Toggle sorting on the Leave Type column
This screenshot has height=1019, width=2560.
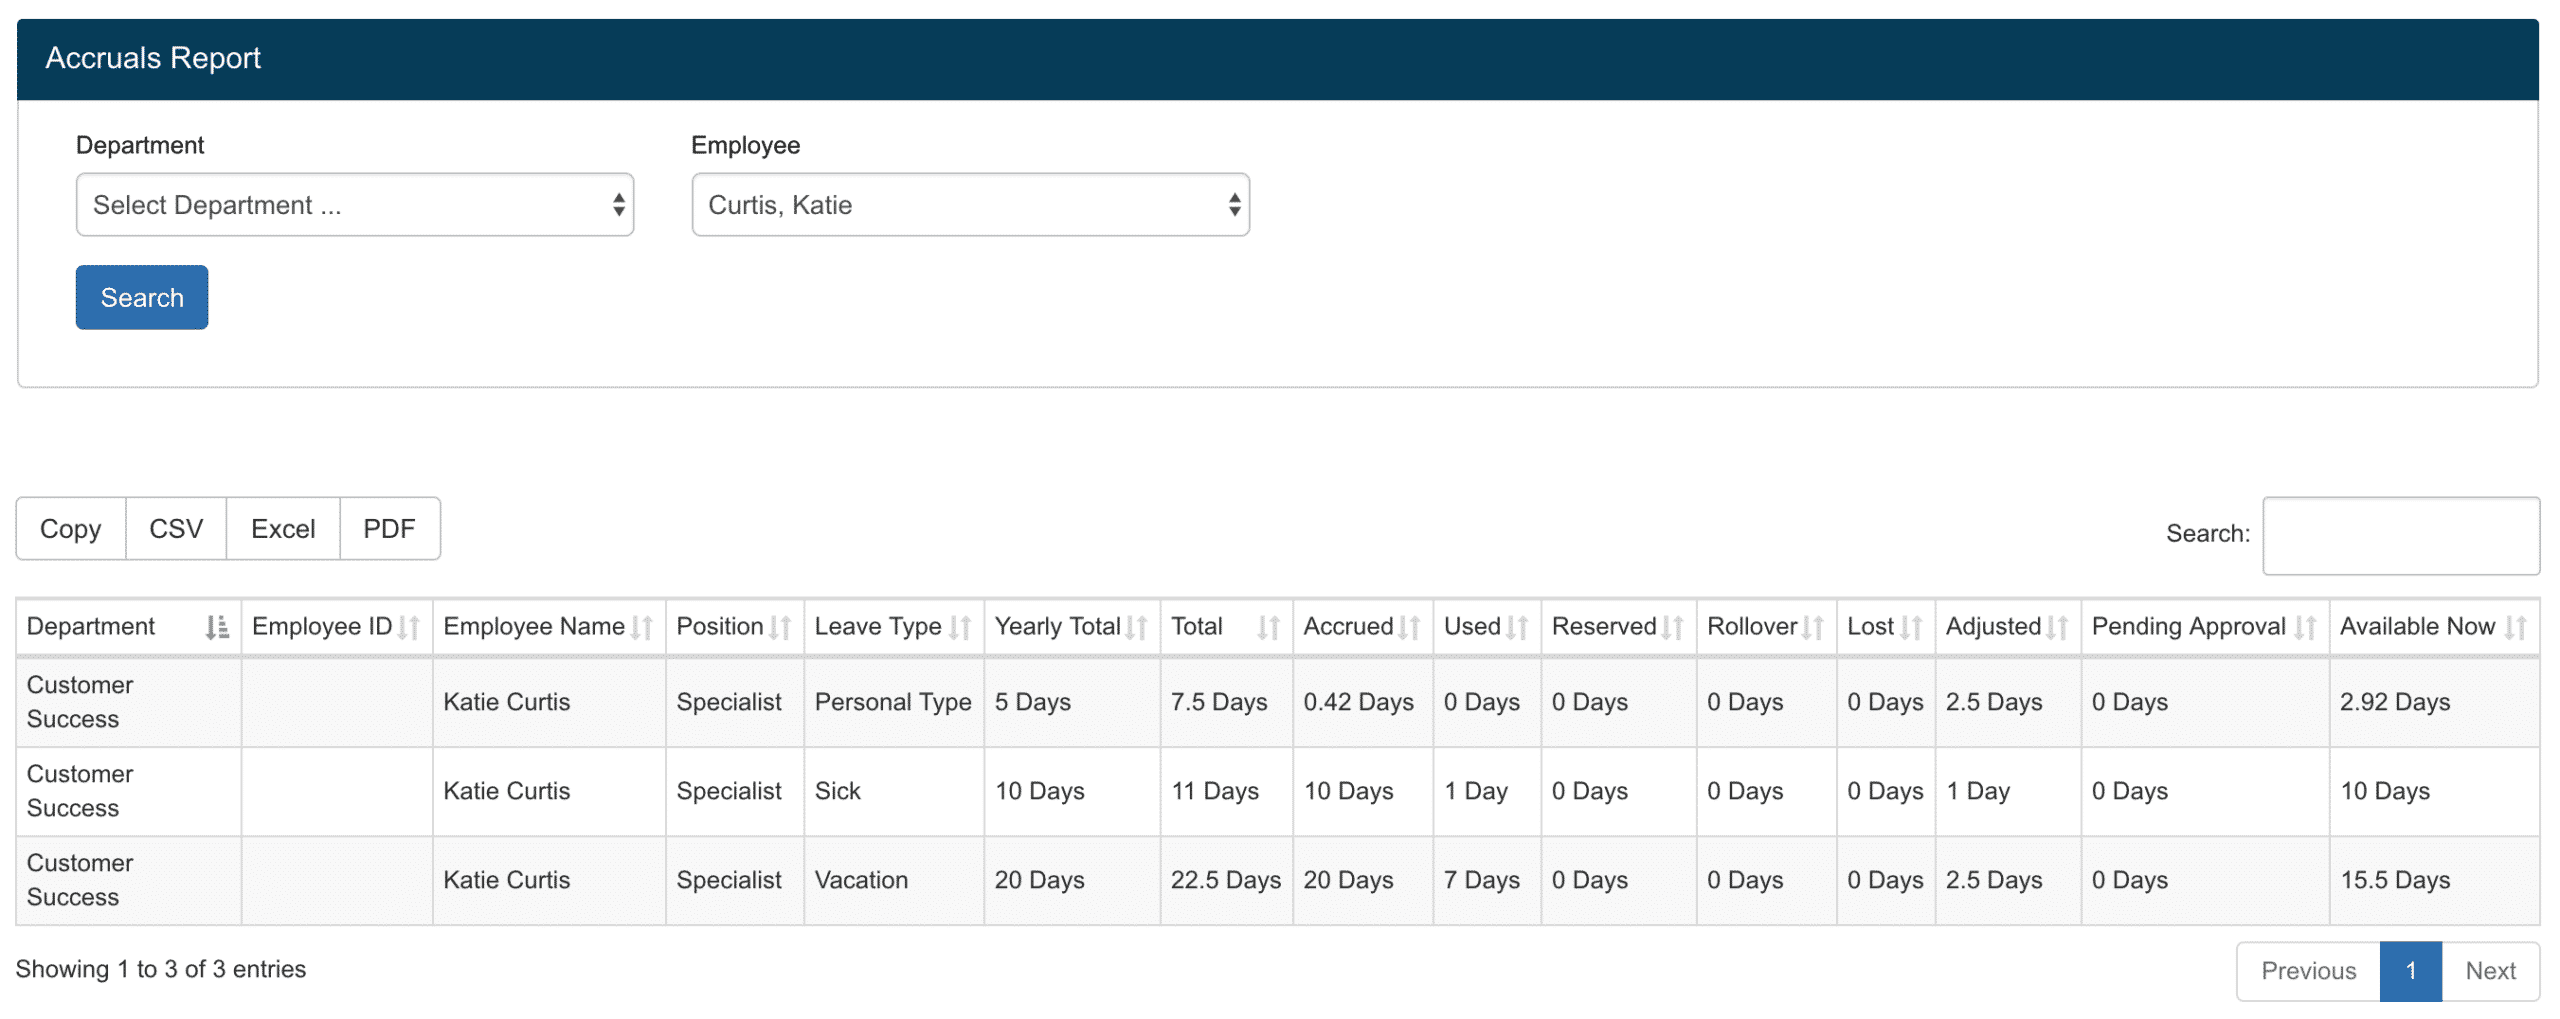[959, 627]
